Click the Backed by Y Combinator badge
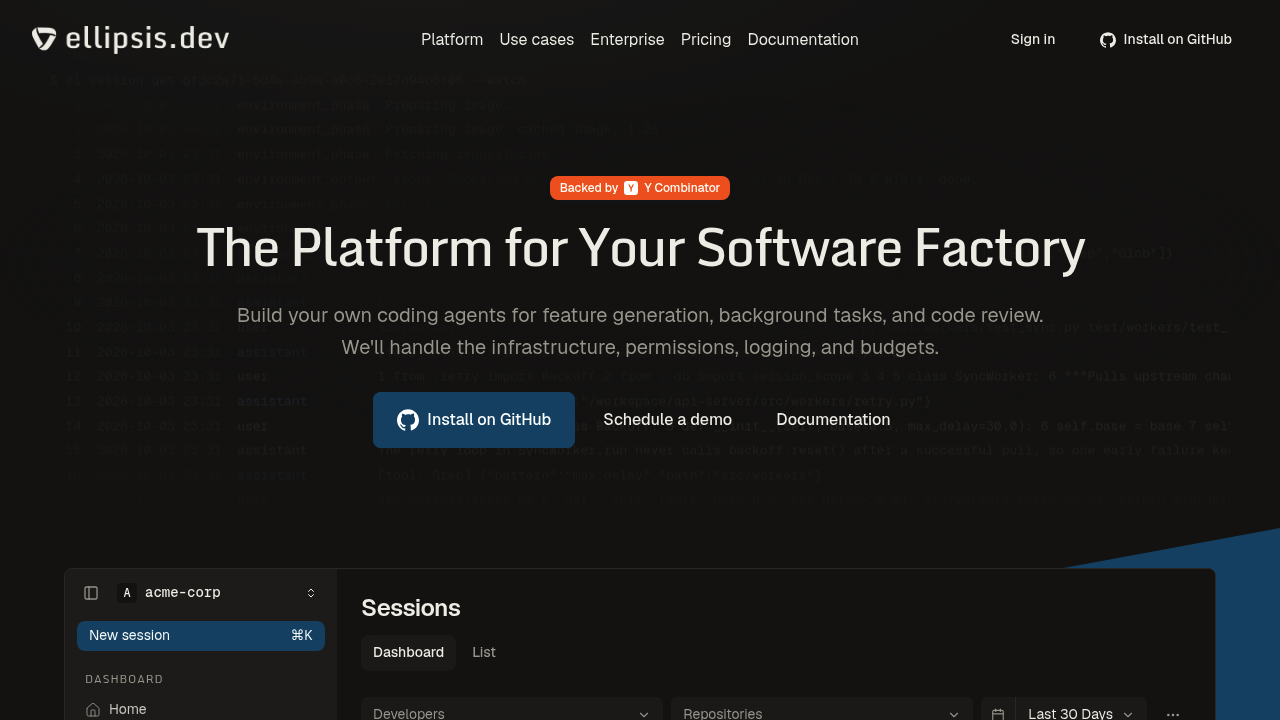1280x720 pixels. [x=640, y=188]
